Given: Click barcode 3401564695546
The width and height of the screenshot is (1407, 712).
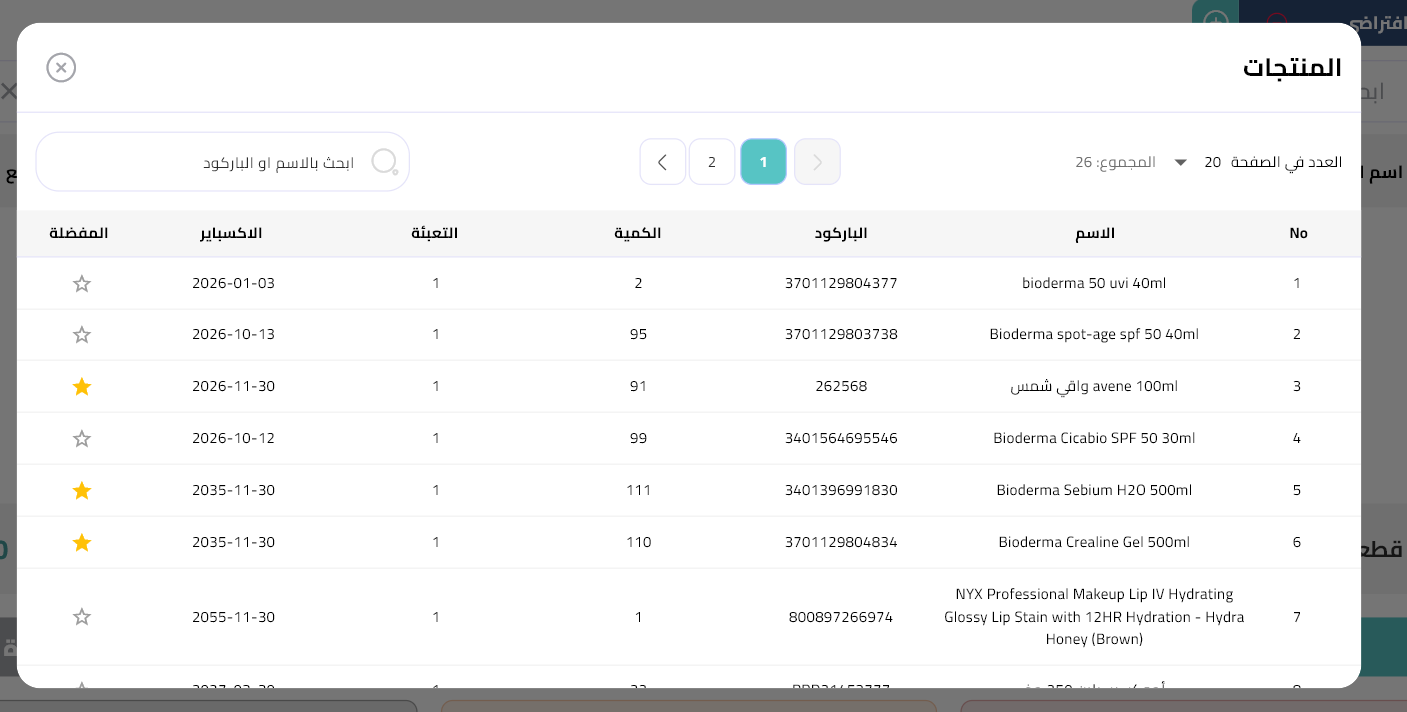Looking at the screenshot, I should click(x=841, y=438).
